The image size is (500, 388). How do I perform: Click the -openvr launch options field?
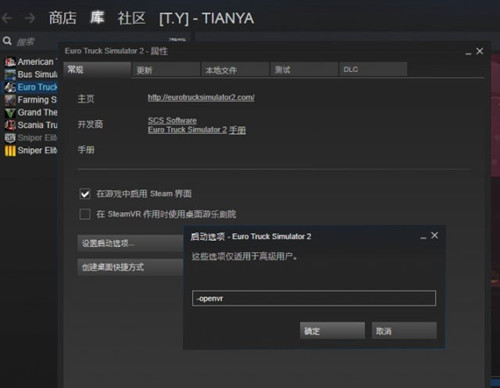314,298
